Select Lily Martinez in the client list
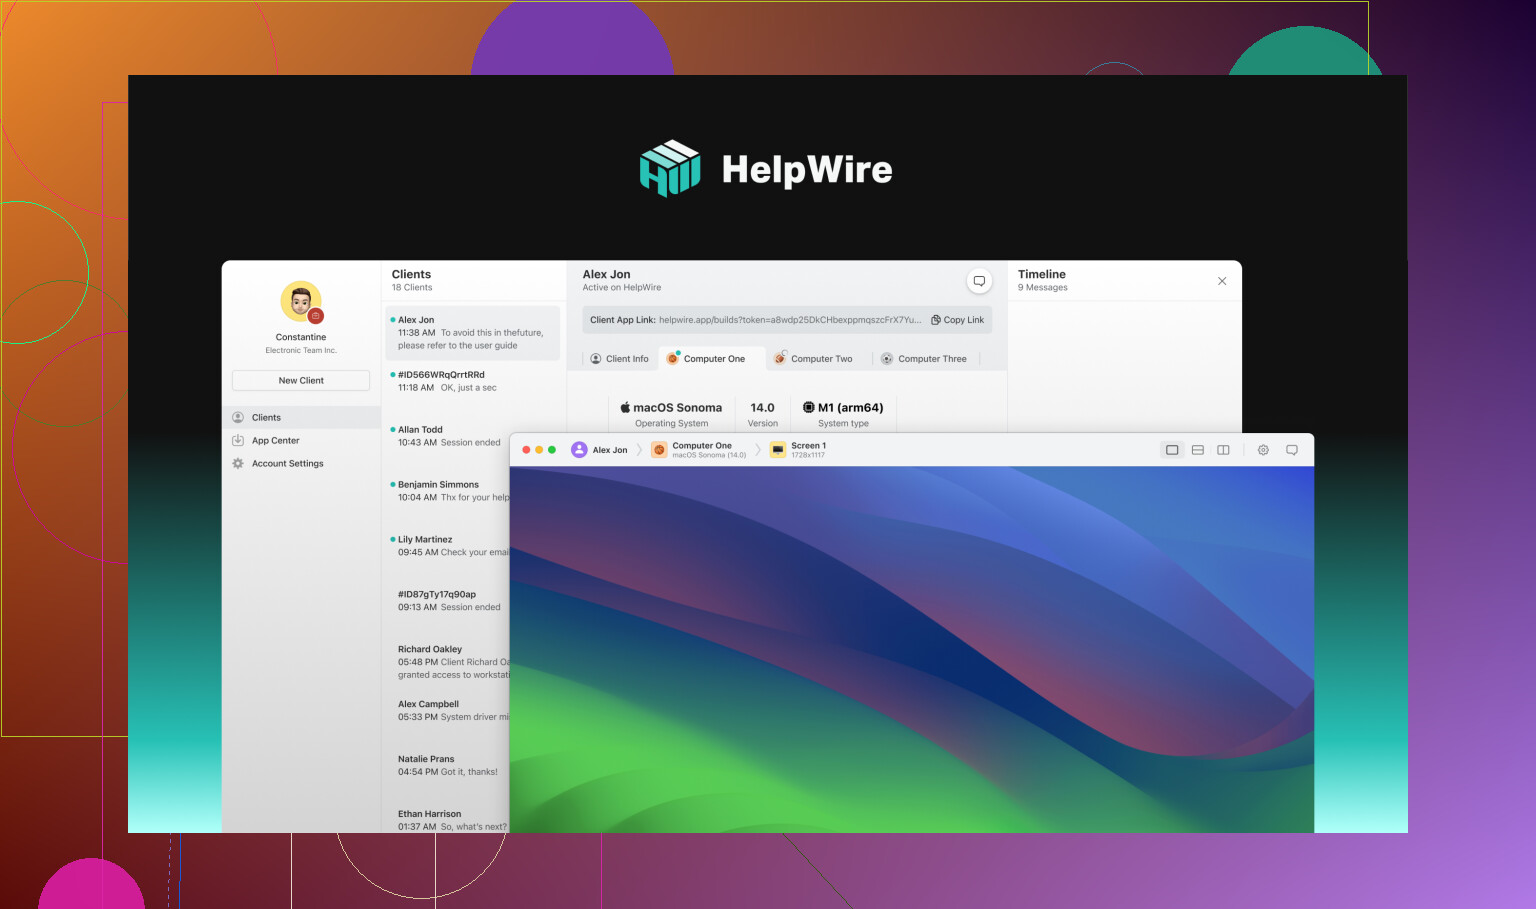The image size is (1536, 909). (x=448, y=546)
